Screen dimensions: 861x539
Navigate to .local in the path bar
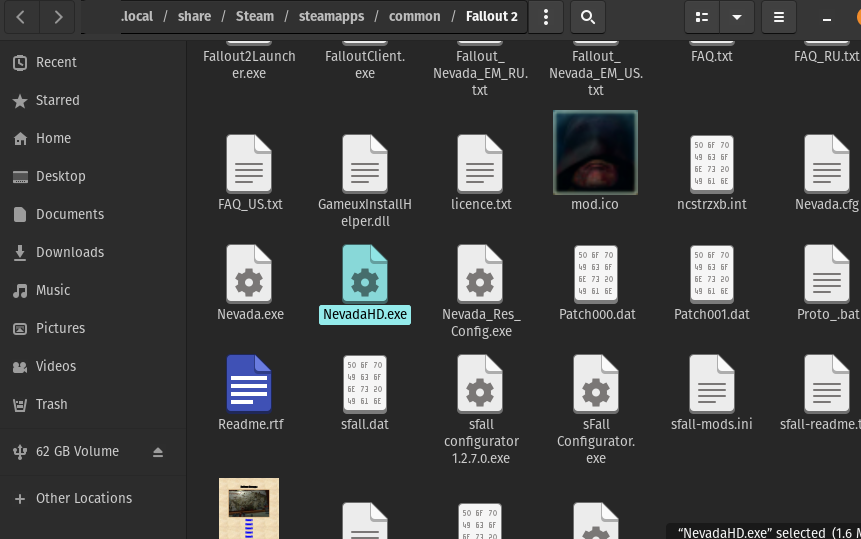click(x=137, y=16)
